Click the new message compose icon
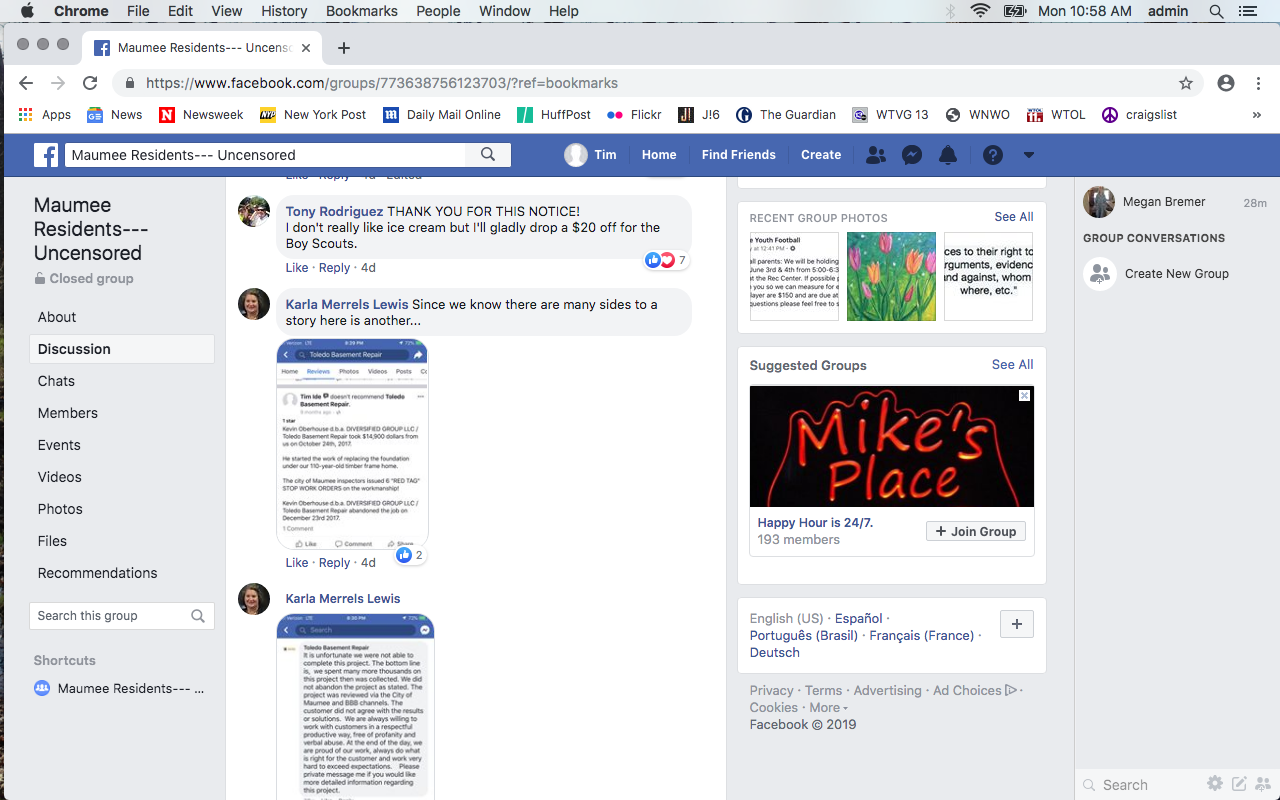The height and width of the screenshot is (800, 1280). [x=1239, y=784]
